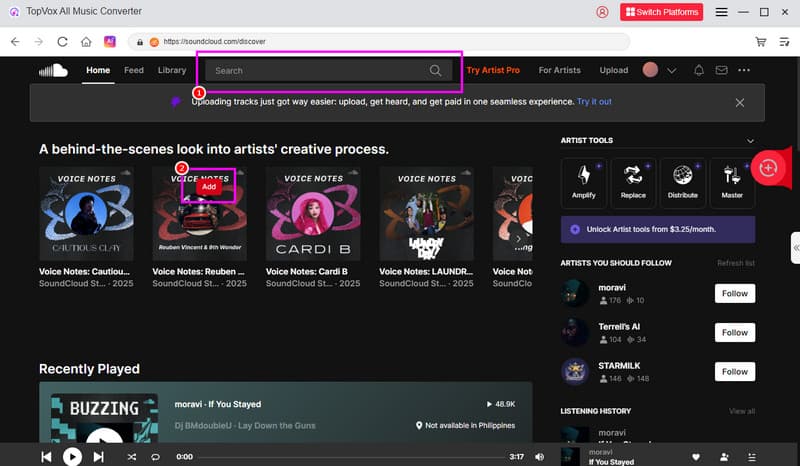Screen dimensions: 800x466
Task: Collapse the Artist Tools section chevron
Action: (750, 141)
